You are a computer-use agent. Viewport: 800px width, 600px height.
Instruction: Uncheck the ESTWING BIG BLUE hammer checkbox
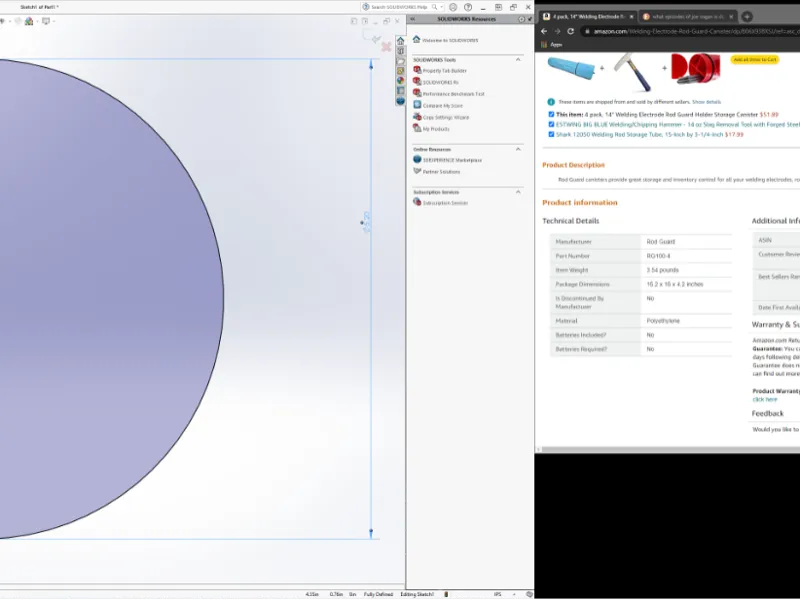click(x=551, y=124)
